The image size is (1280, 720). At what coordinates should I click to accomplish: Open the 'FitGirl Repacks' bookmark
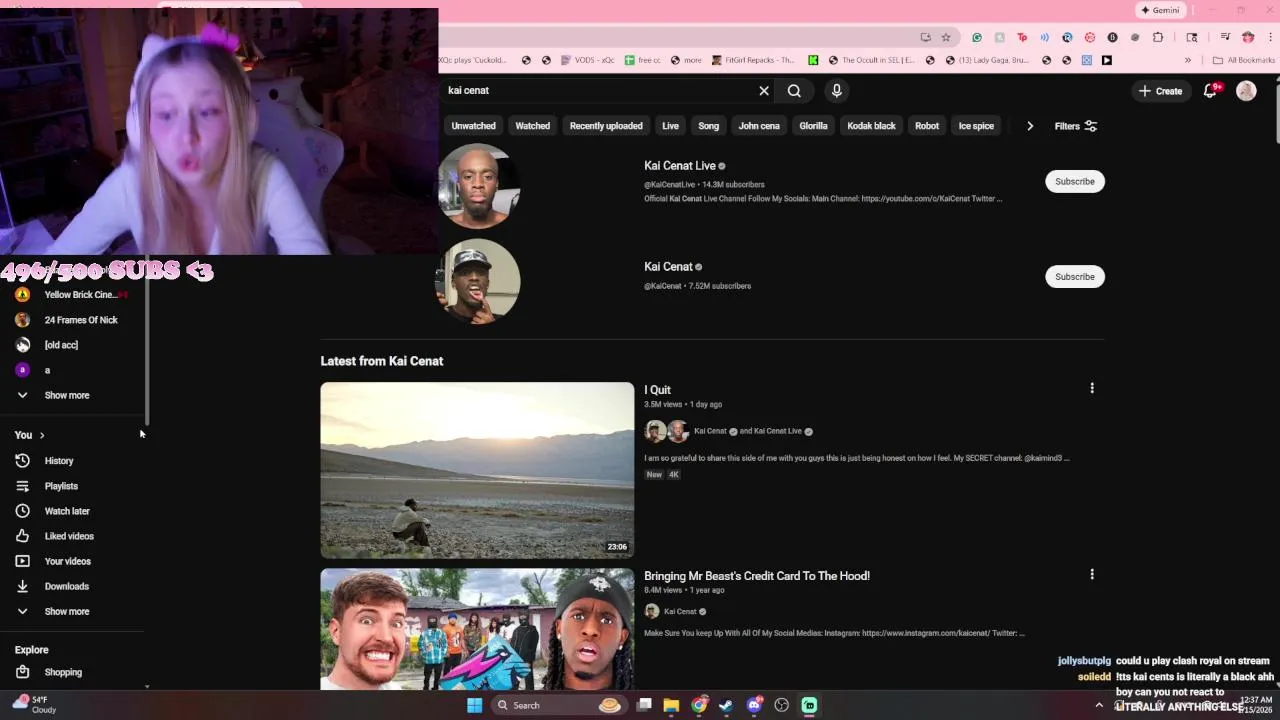pyautogui.click(x=753, y=60)
